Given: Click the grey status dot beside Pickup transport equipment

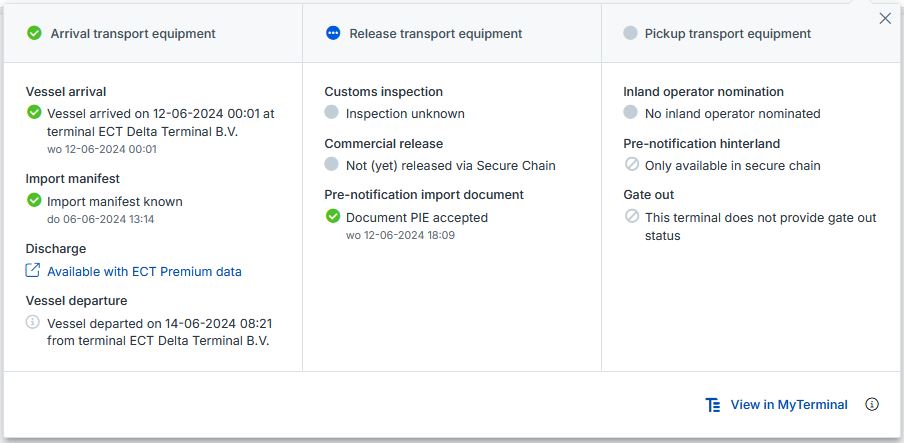Looking at the screenshot, I should pyautogui.click(x=630, y=33).
